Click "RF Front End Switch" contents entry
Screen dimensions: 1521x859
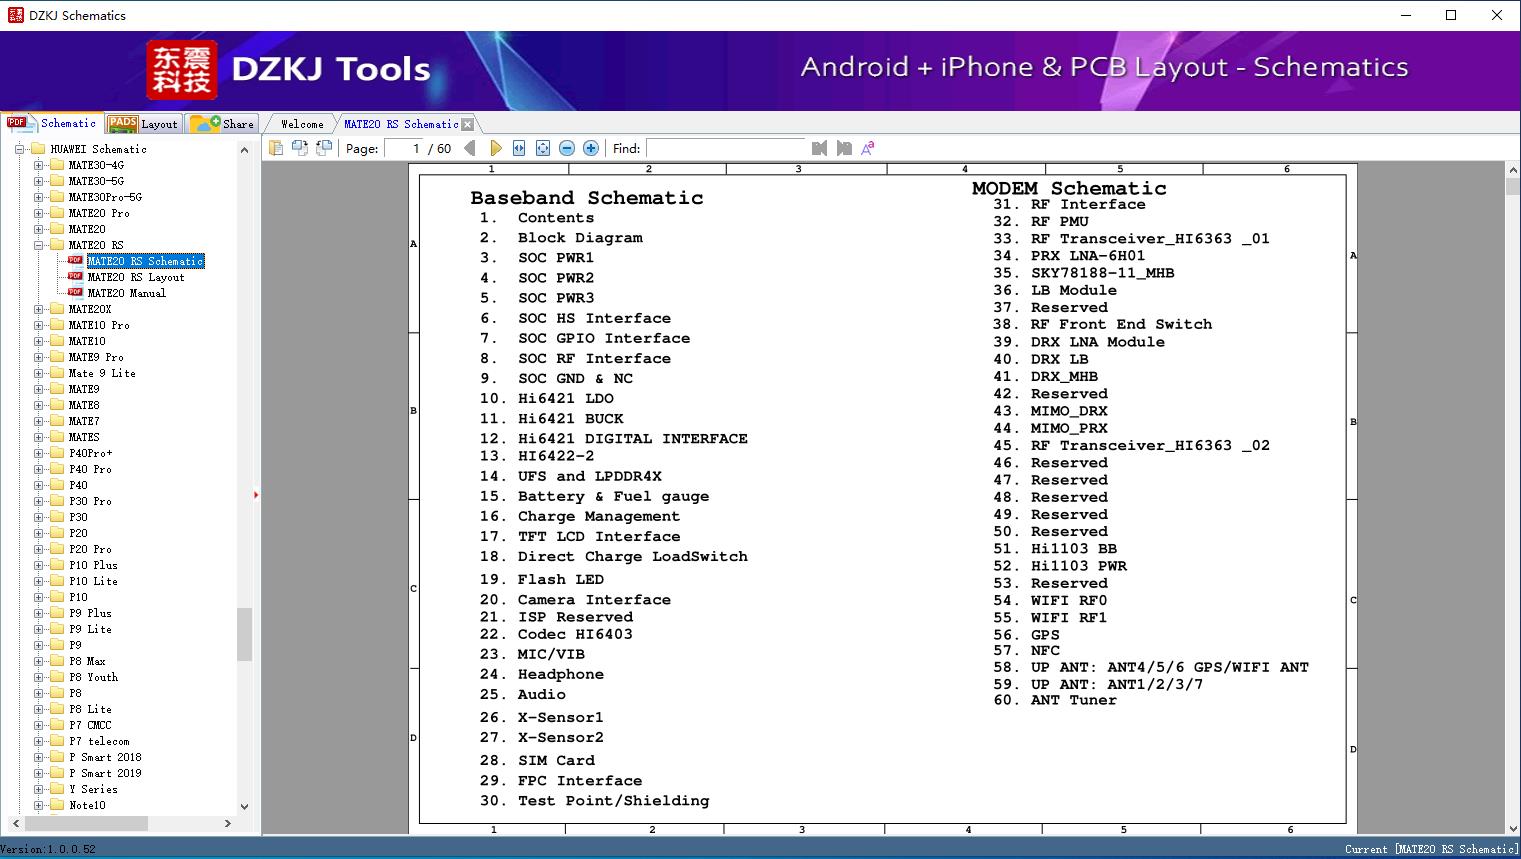(x=1121, y=324)
